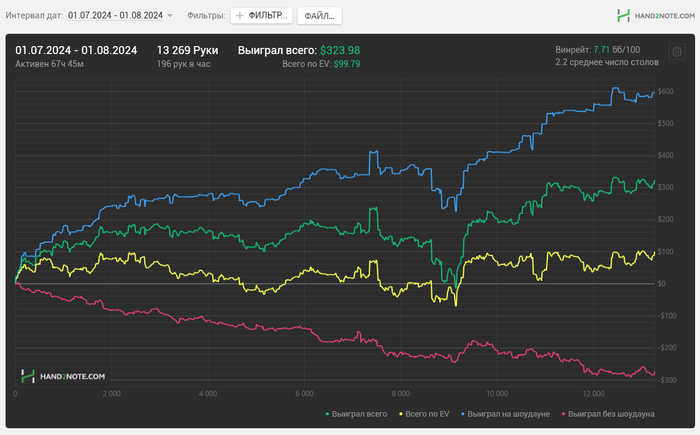Toggle the Выиграл всего legend series
The width and height of the screenshot is (700, 435).
360,413
